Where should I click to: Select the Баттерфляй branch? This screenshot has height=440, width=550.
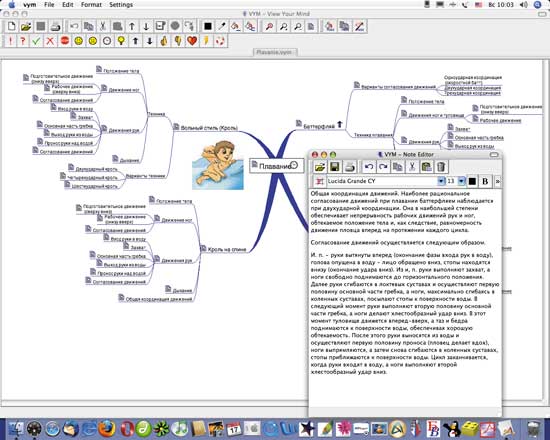point(319,126)
